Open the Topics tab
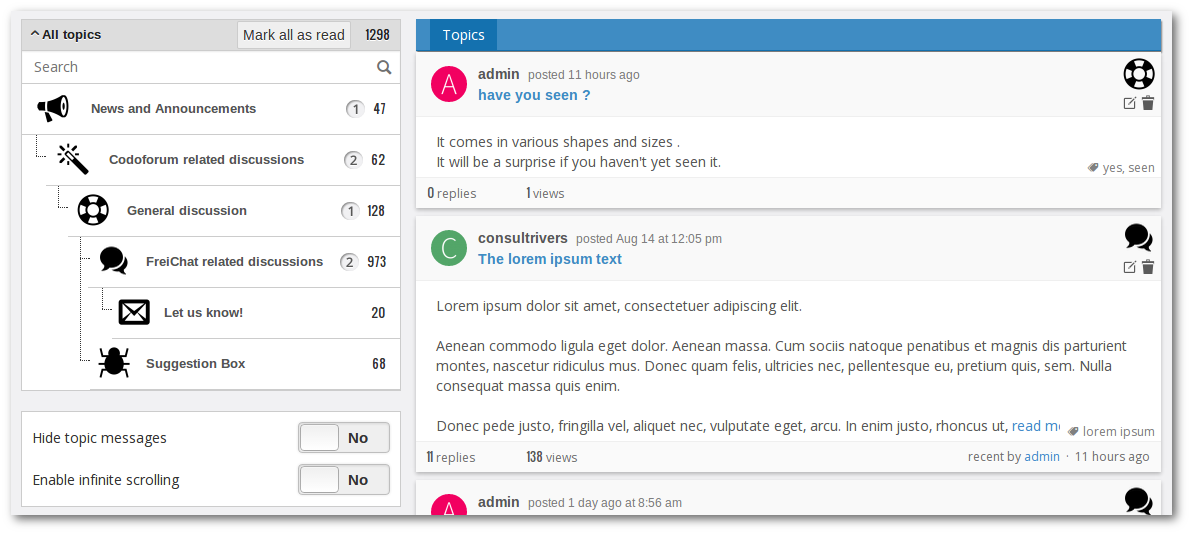Screen dimensions: 1191x534 (463, 35)
